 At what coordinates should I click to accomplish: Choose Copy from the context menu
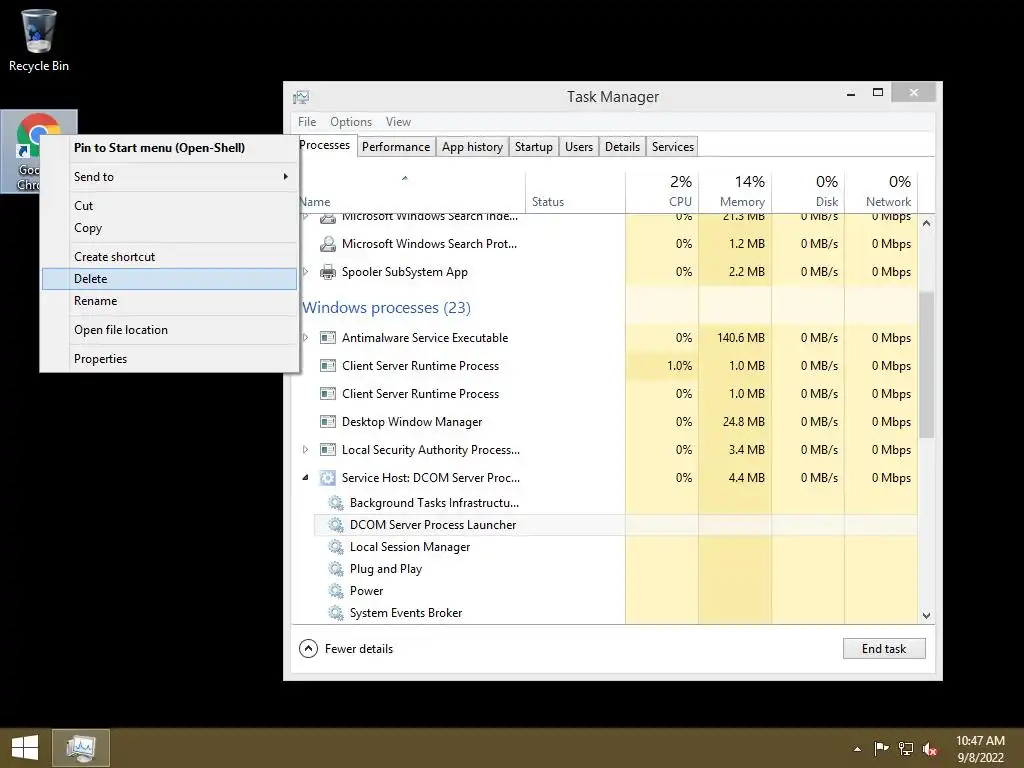click(169, 228)
